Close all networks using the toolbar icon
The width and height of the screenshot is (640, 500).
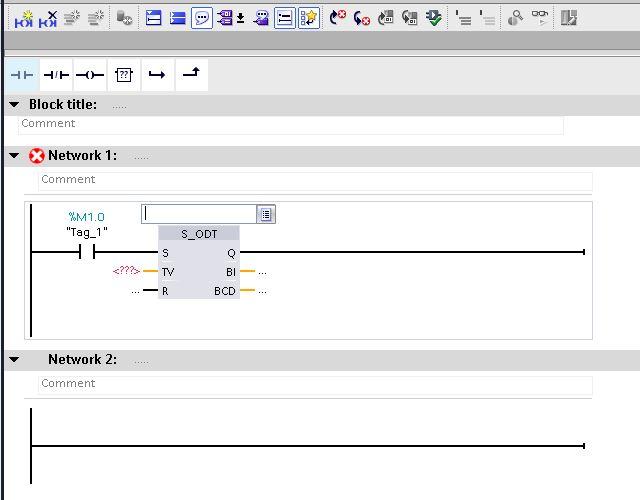coord(178,18)
